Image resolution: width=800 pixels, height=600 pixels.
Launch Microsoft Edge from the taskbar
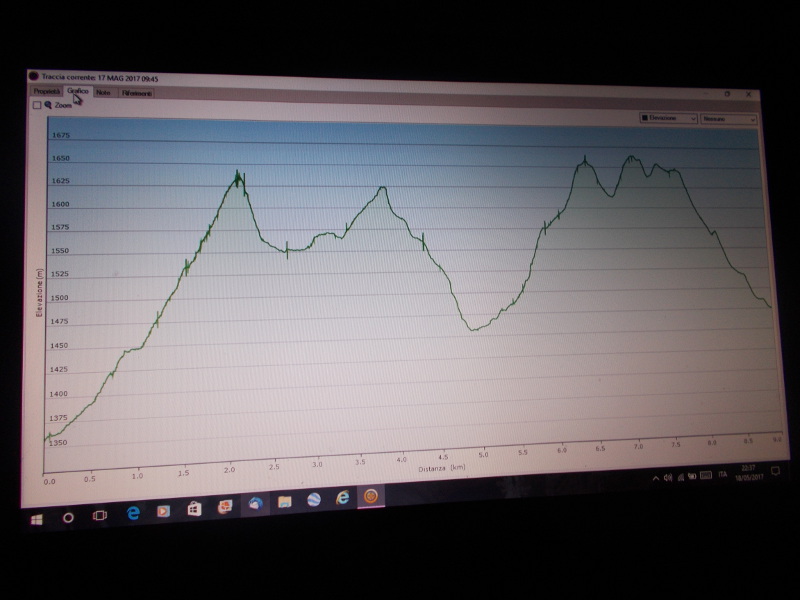tap(133, 513)
